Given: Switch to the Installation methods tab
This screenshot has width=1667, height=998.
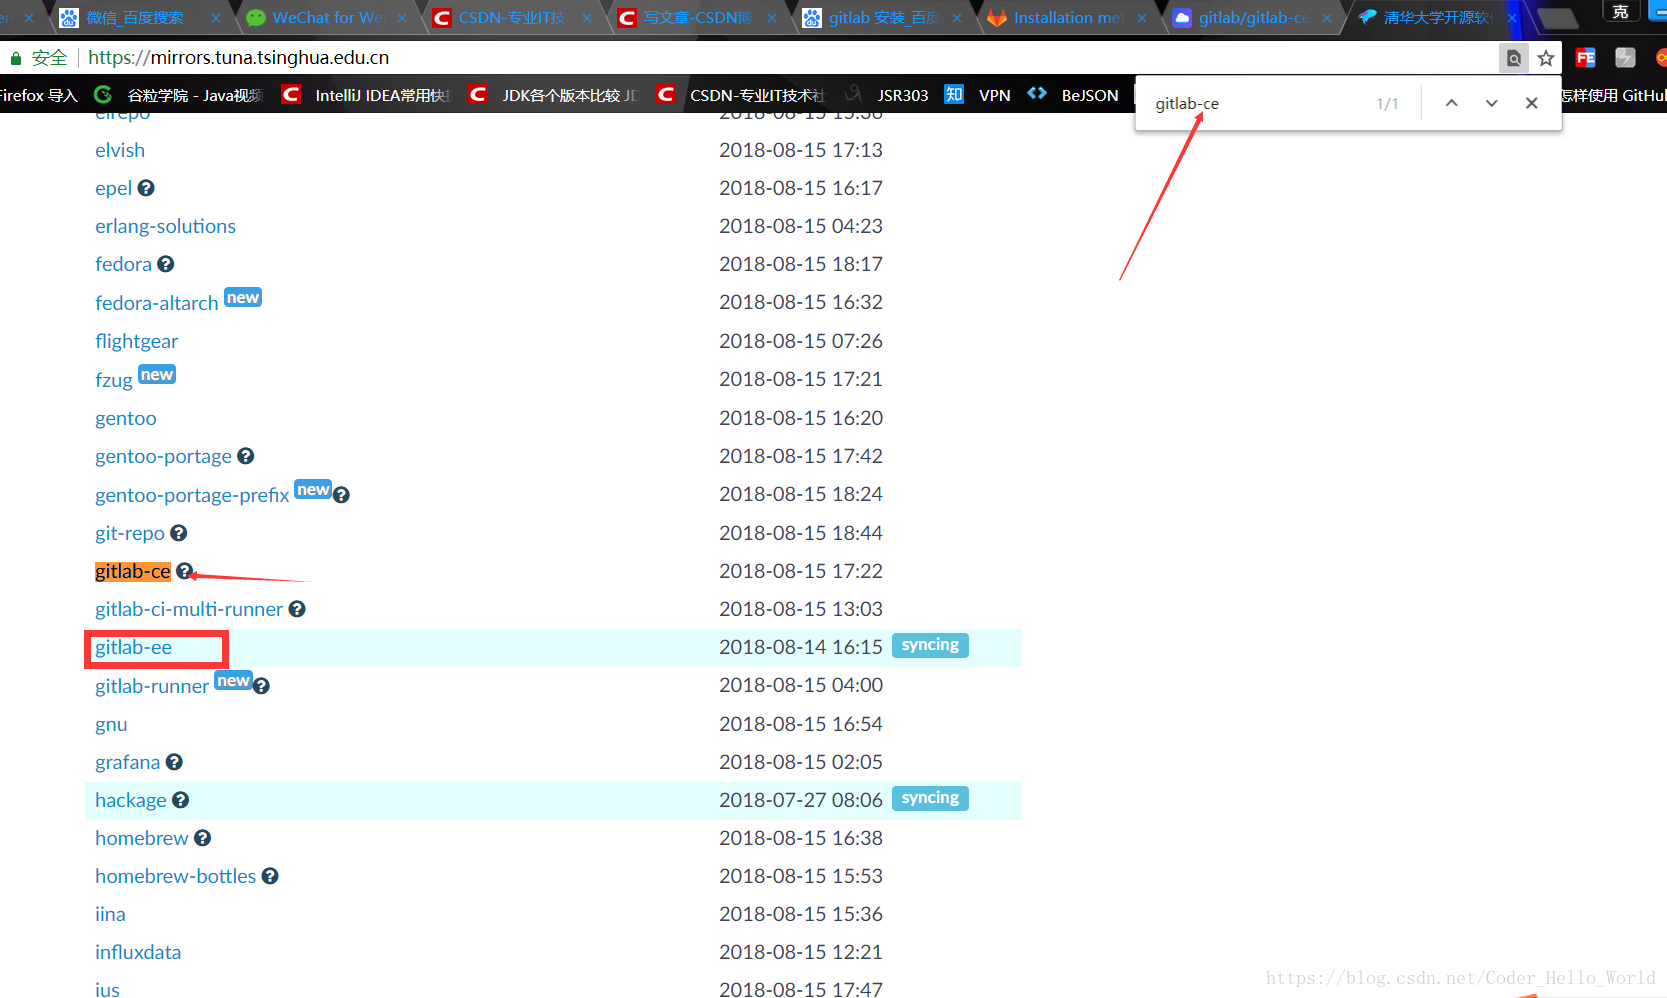Looking at the screenshot, I should (1067, 18).
